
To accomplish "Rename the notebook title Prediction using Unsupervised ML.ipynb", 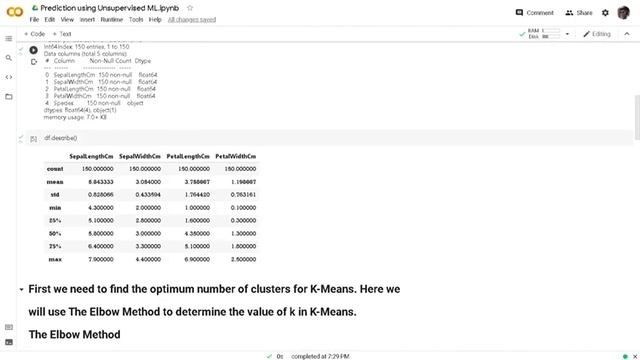I will (110, 8).
